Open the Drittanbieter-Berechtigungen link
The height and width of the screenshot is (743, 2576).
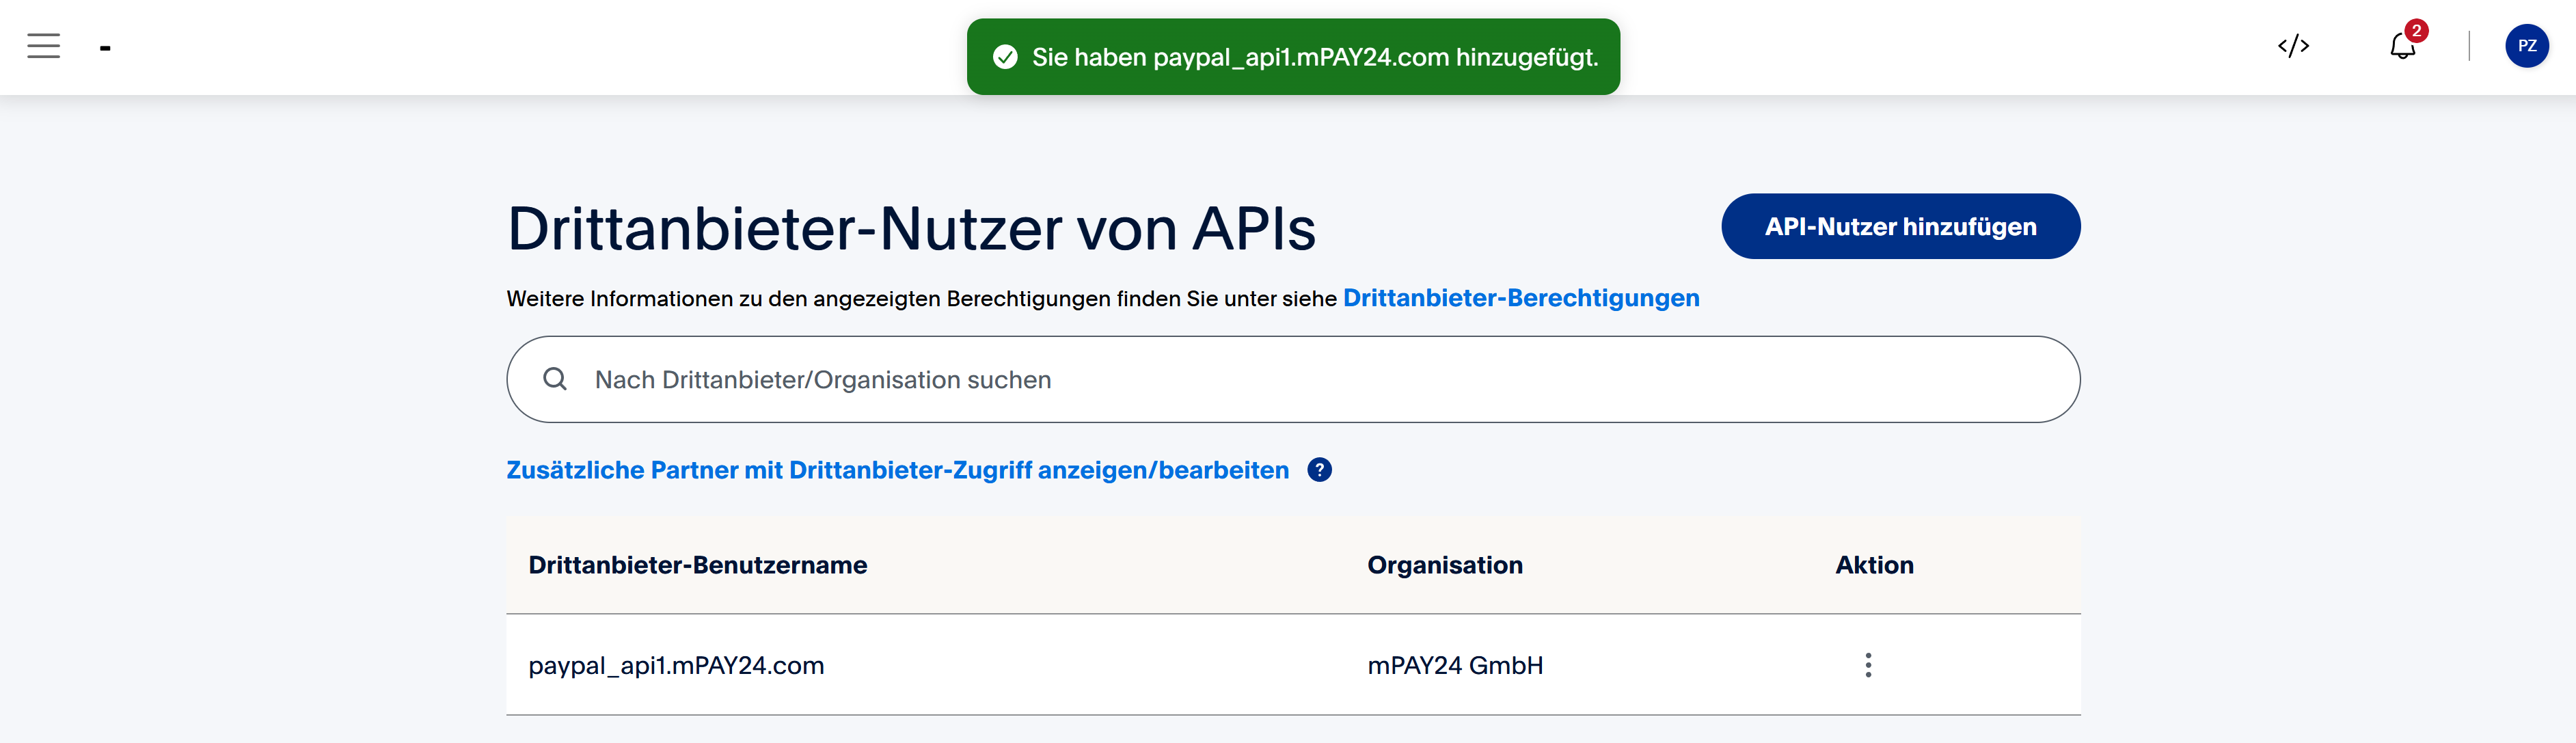[x=1520, y=298]
